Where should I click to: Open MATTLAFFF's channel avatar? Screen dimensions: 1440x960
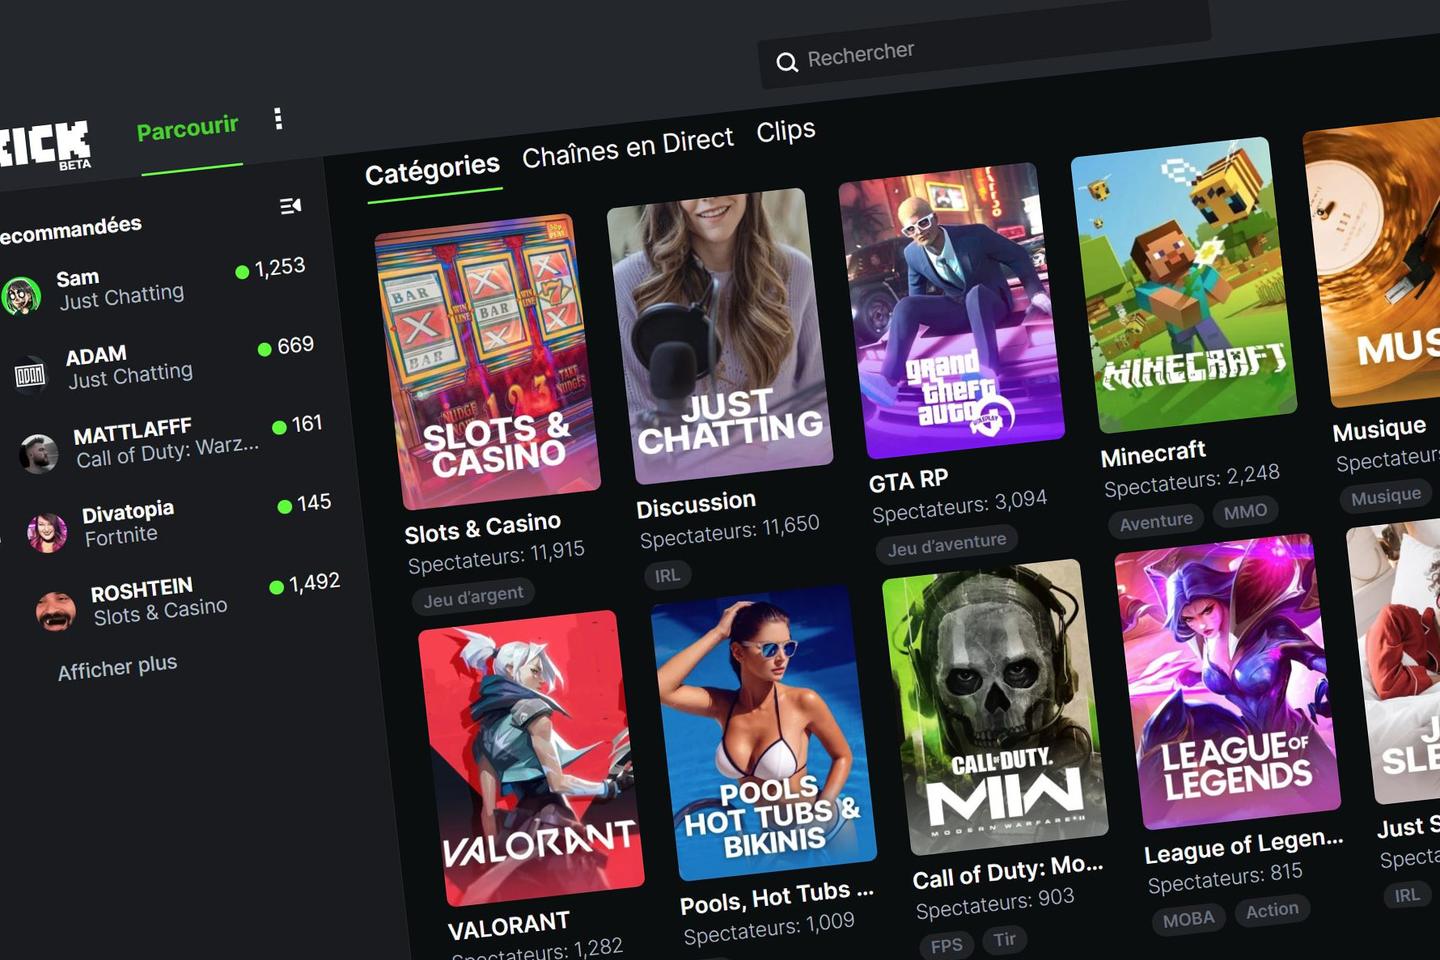coord(38,453)
